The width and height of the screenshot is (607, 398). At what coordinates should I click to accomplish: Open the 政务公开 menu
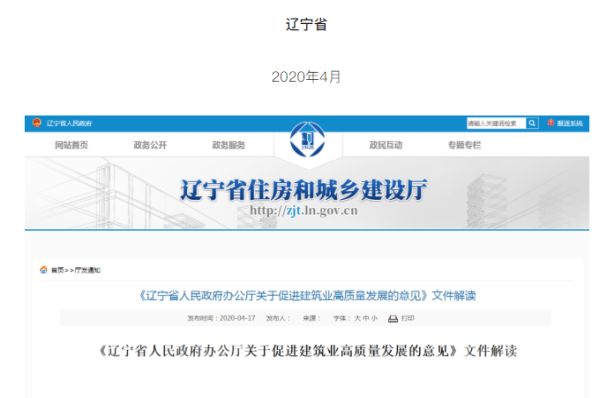tap(150, 145)
